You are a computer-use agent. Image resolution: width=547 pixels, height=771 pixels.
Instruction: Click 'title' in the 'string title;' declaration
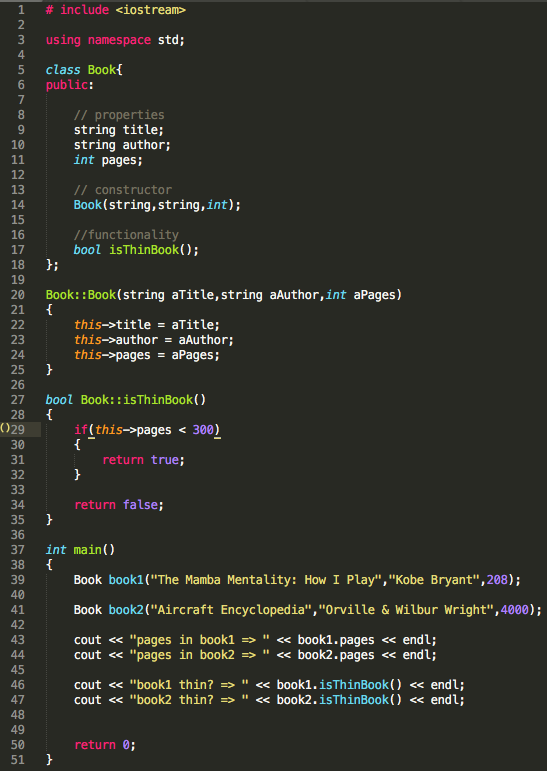tap(140, 130)
